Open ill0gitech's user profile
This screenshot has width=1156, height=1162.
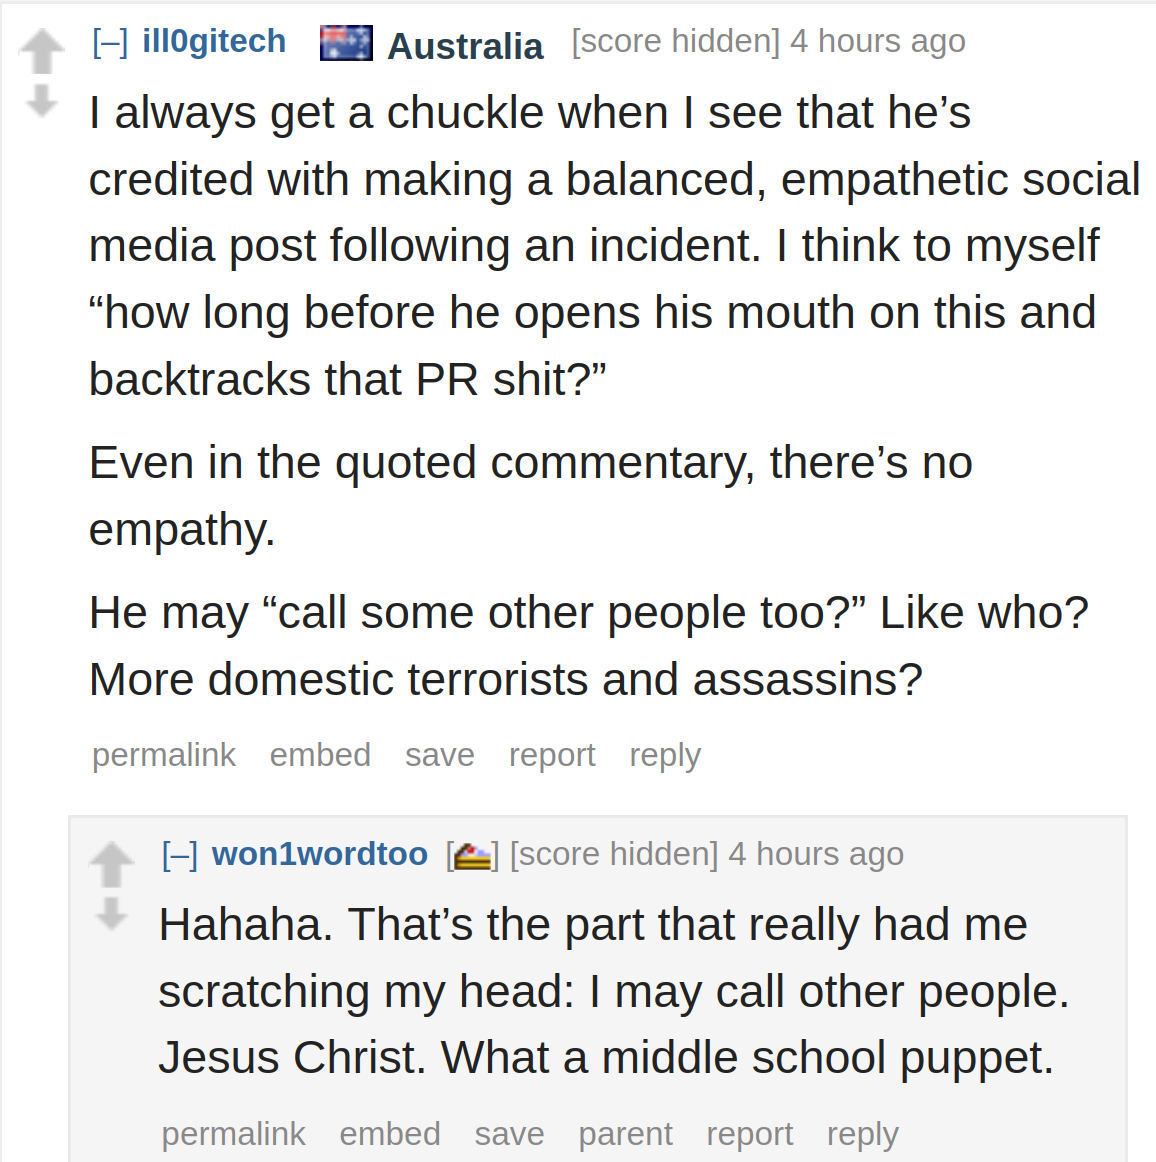[x=214, y=41]
